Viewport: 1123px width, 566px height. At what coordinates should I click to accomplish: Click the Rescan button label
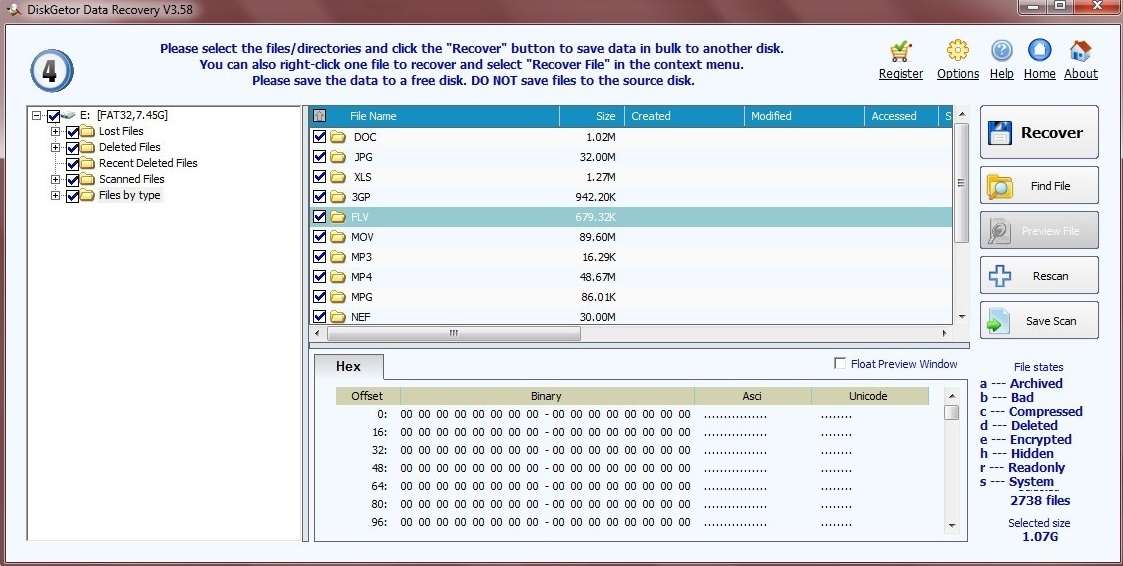pos(1050,276)
